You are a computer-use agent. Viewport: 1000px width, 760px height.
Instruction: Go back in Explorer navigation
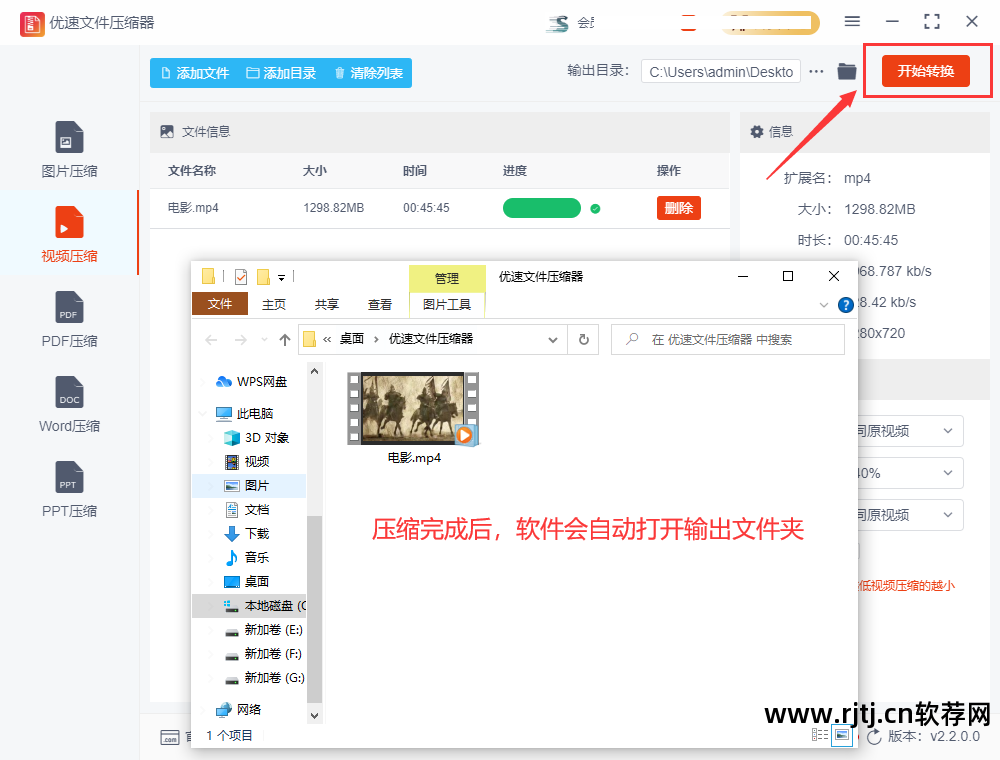(x=211, y=340)
